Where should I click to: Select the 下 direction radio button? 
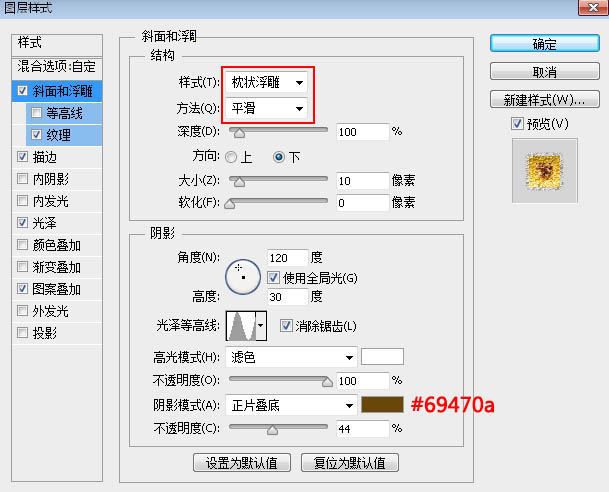point(279,157)
